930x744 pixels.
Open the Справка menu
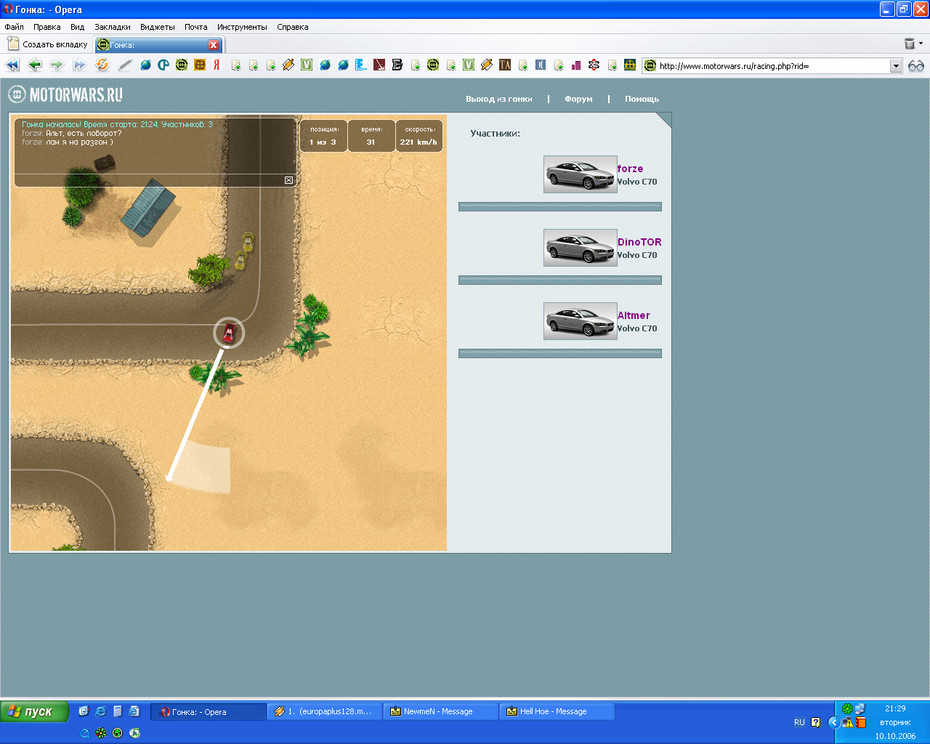(x=292, y=27)
